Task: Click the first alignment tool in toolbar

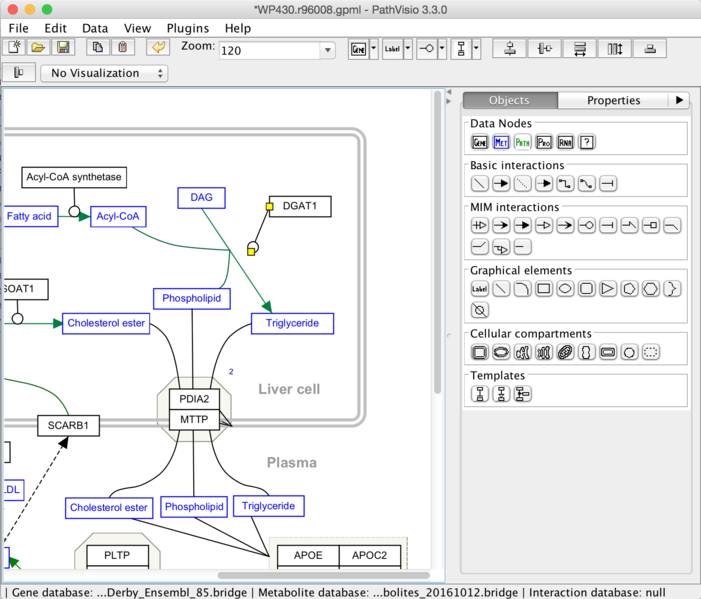Action: [510, 48]
